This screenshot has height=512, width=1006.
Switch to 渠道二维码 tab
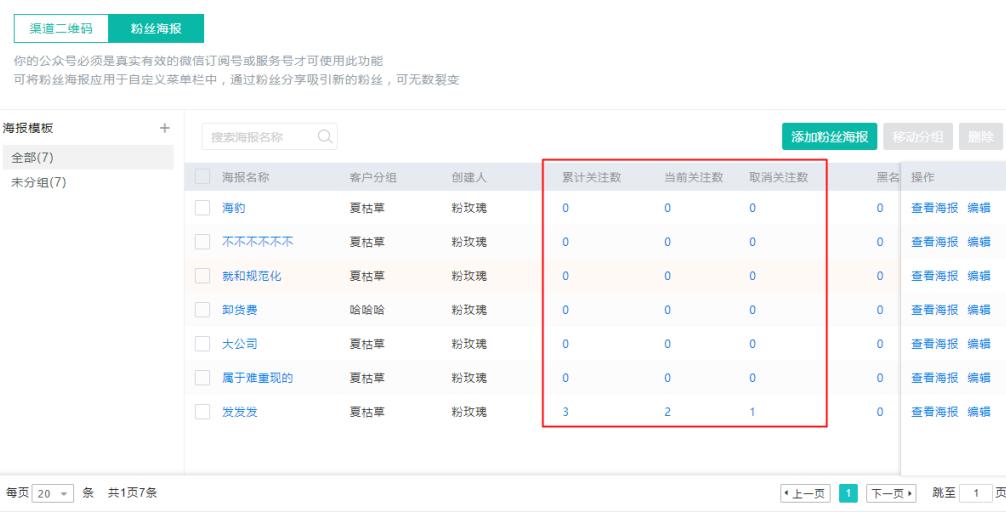(61, 28)
